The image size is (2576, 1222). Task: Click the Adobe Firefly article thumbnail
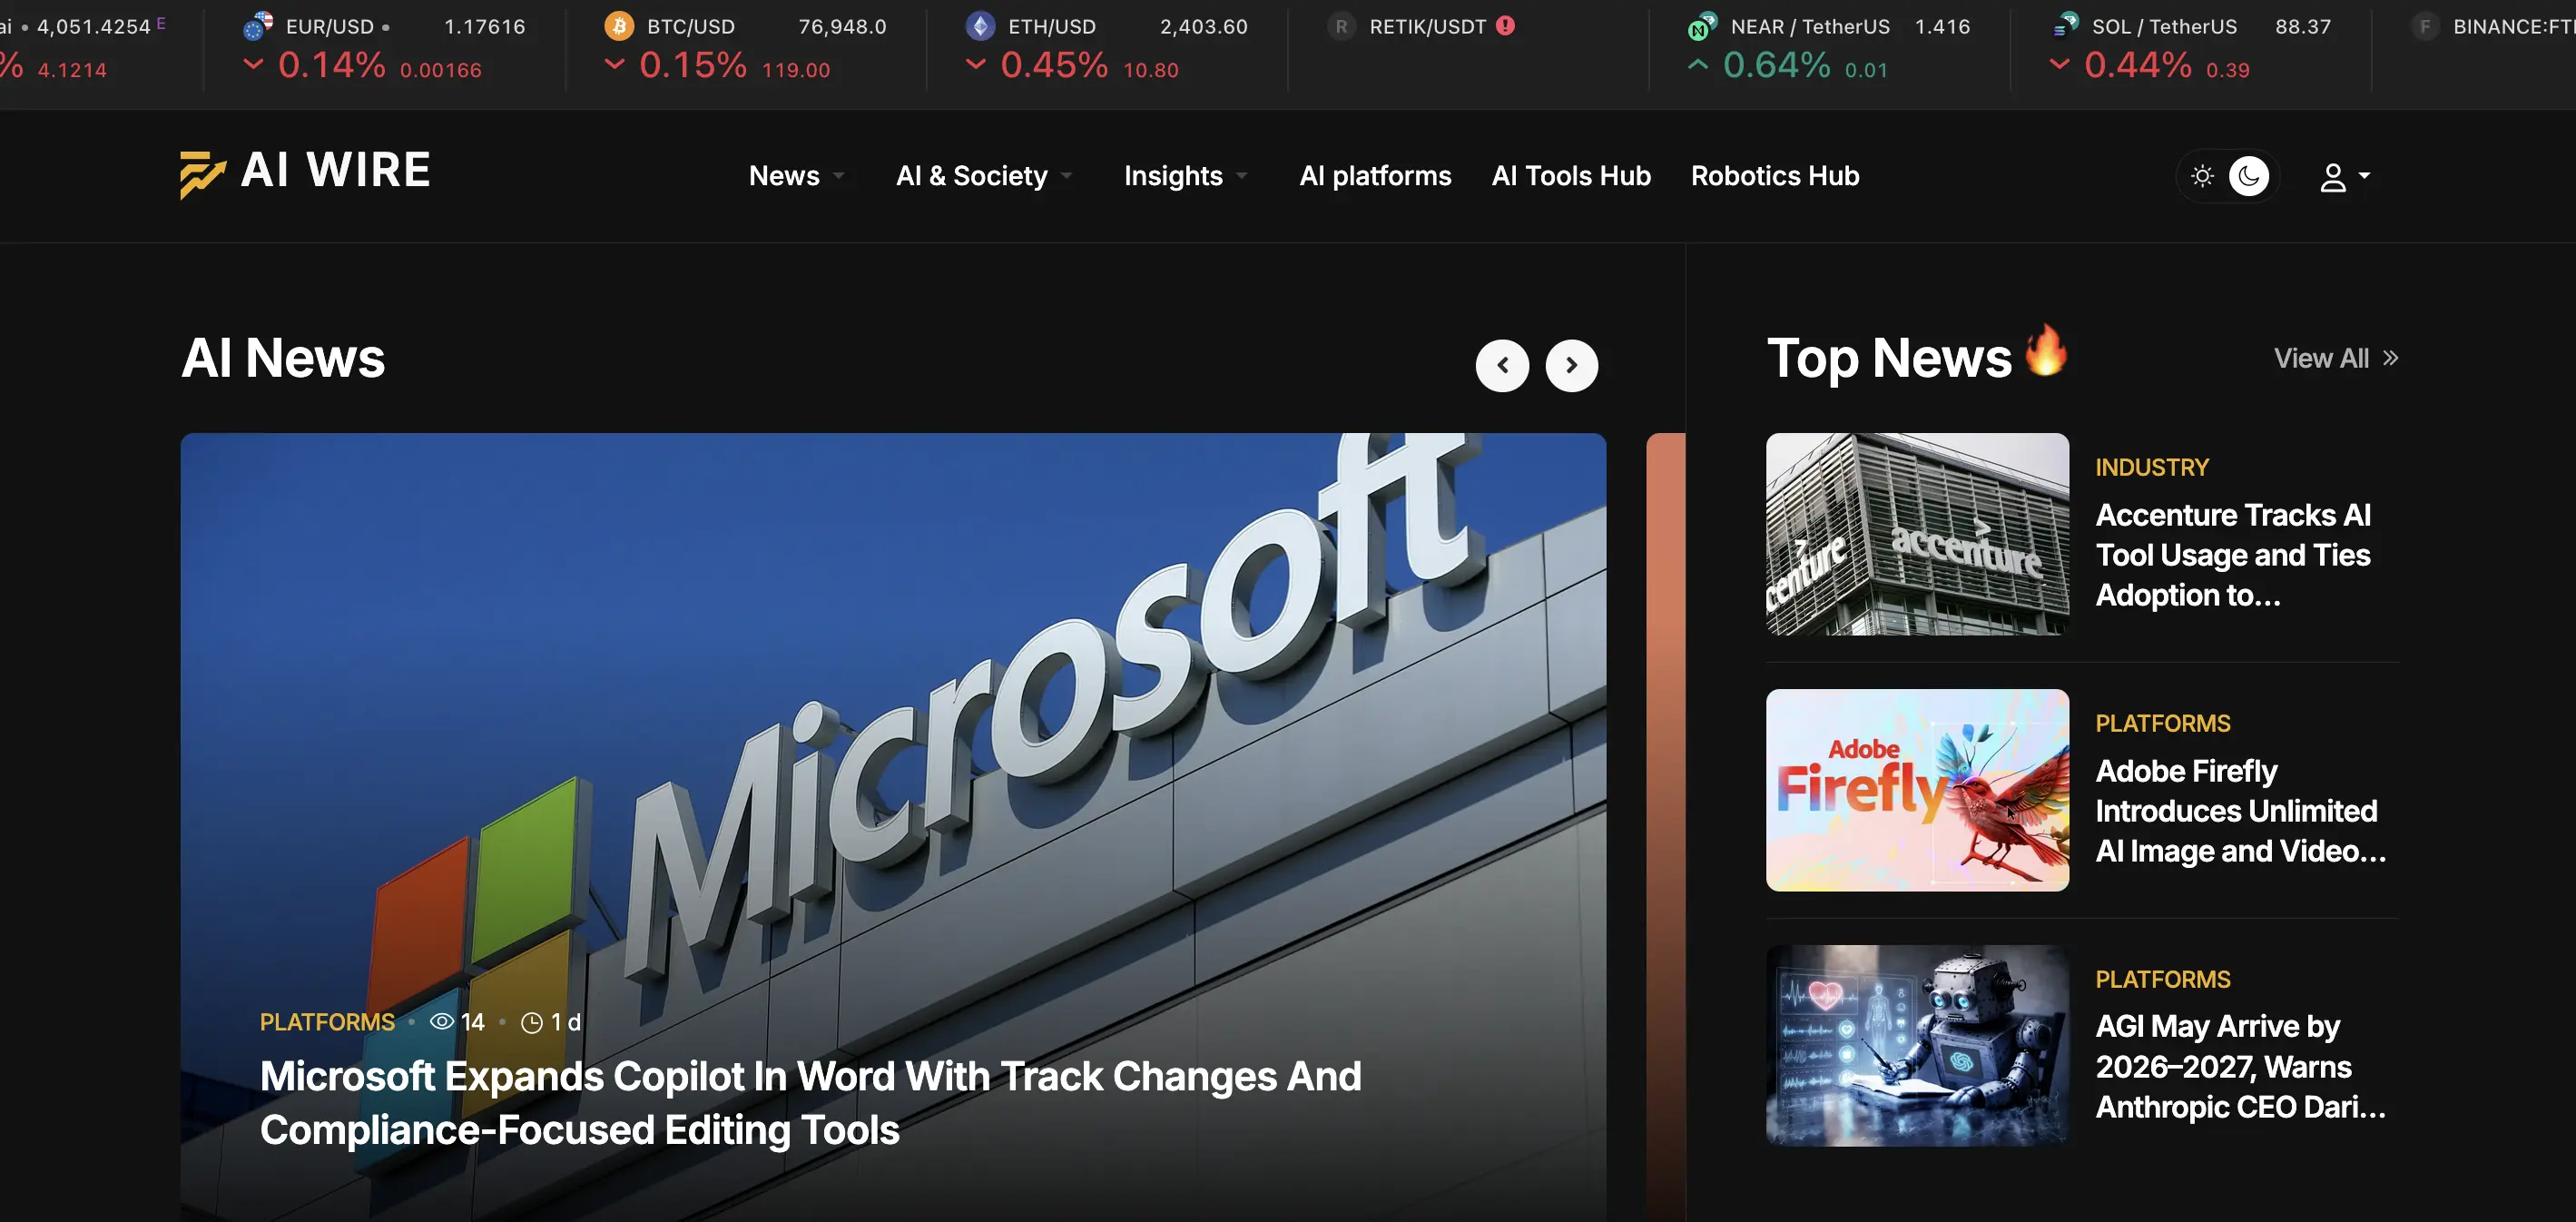coord(1916,790)
